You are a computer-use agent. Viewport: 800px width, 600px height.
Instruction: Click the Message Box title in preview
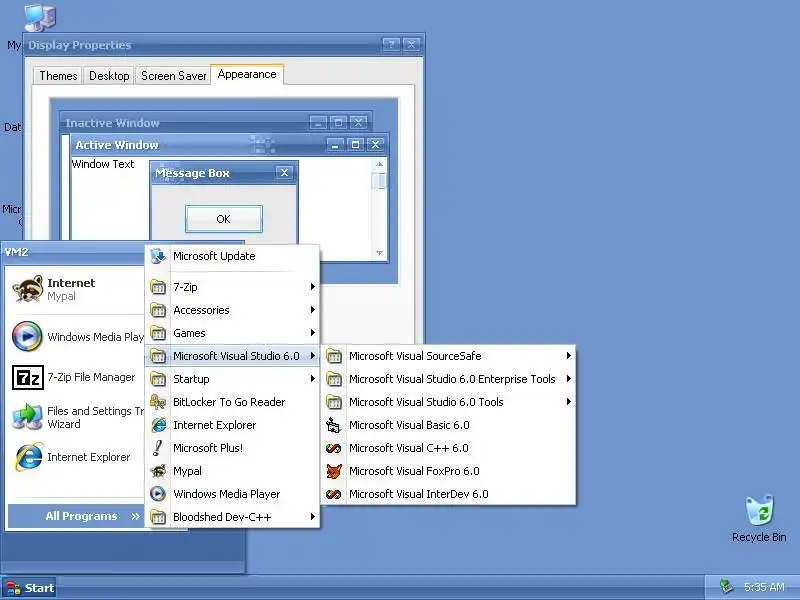tap(192, 173)
